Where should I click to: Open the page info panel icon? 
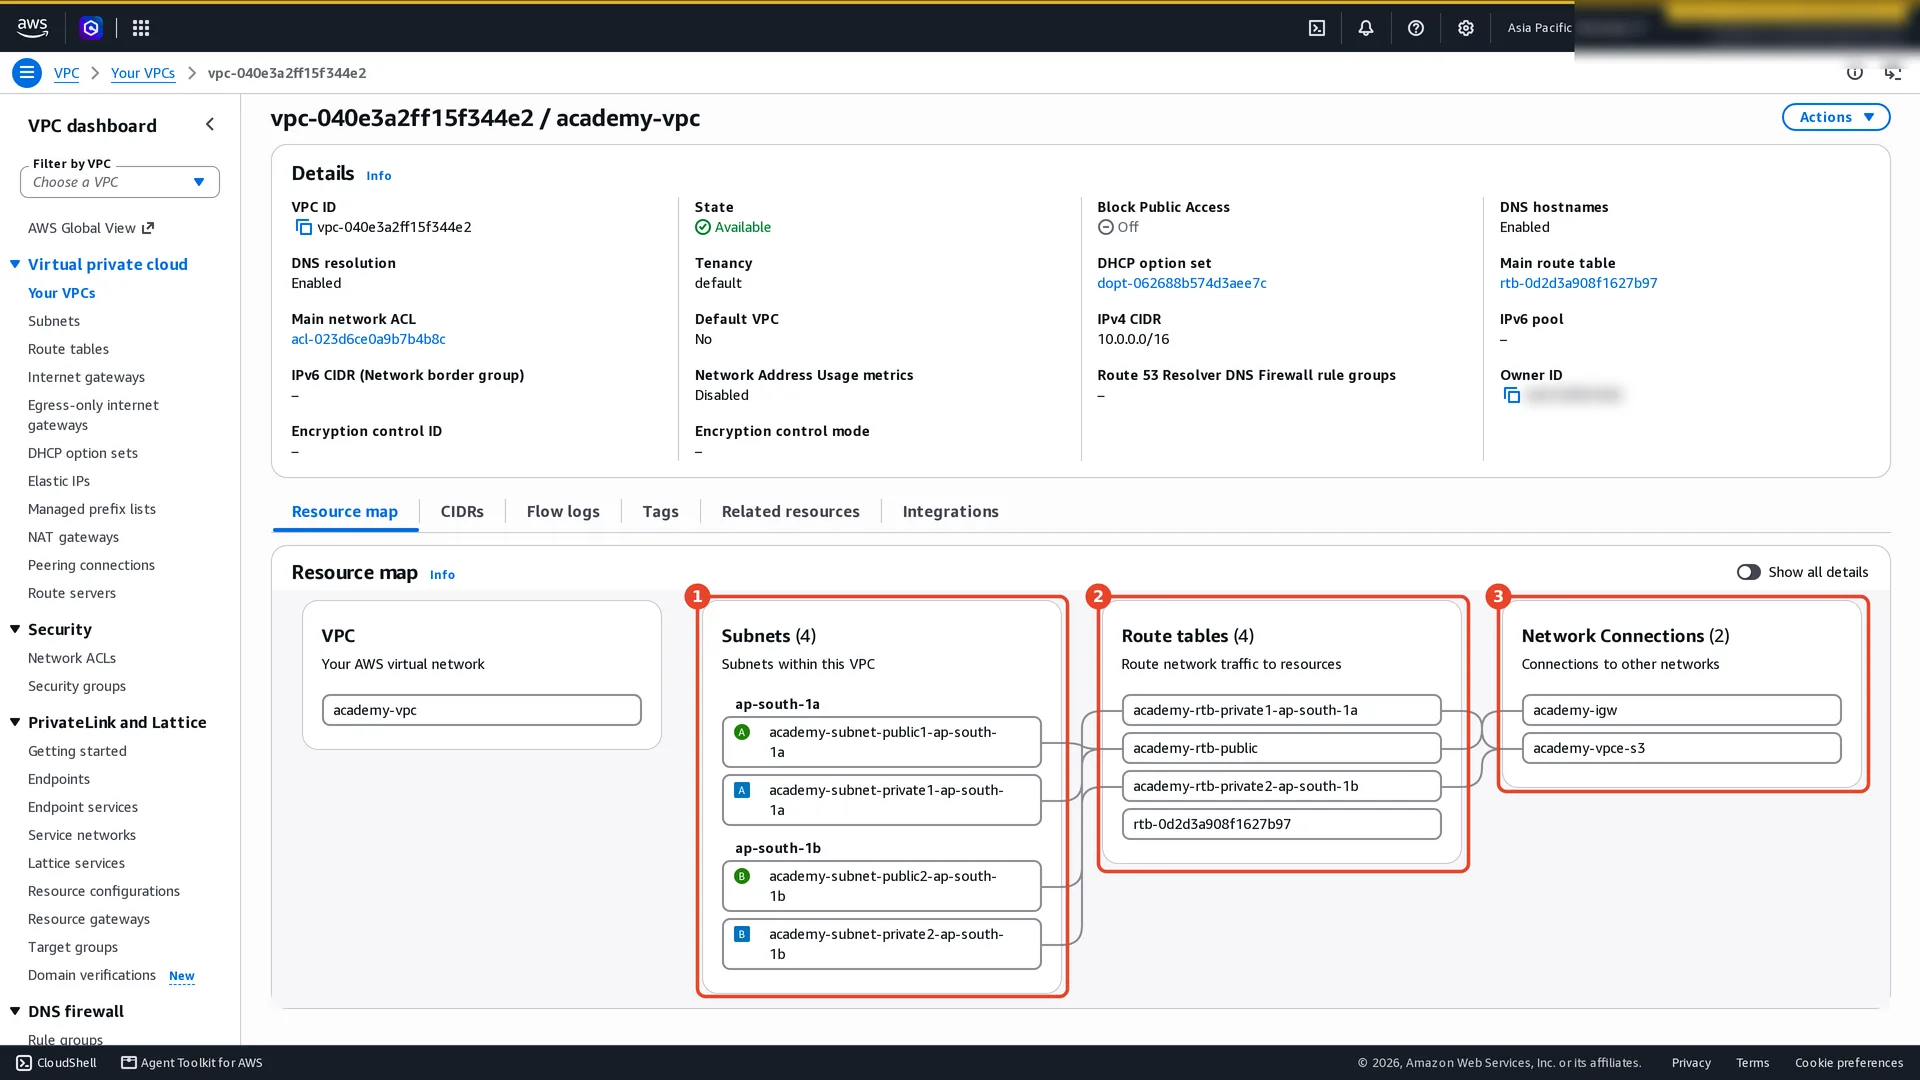(x=1855, y=73)
